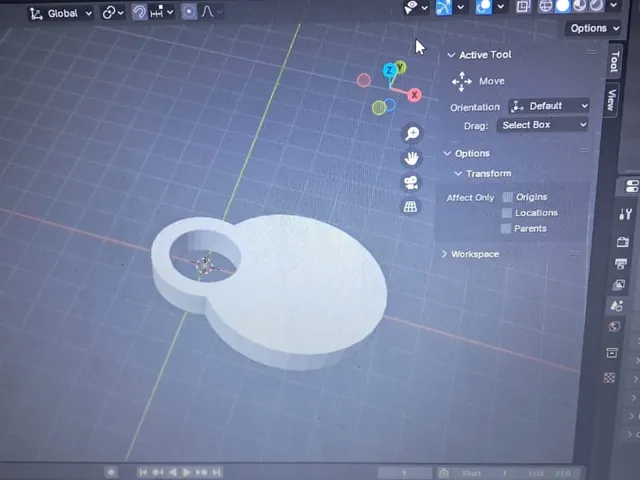Jump to timeline start

(x=143, y=472)
